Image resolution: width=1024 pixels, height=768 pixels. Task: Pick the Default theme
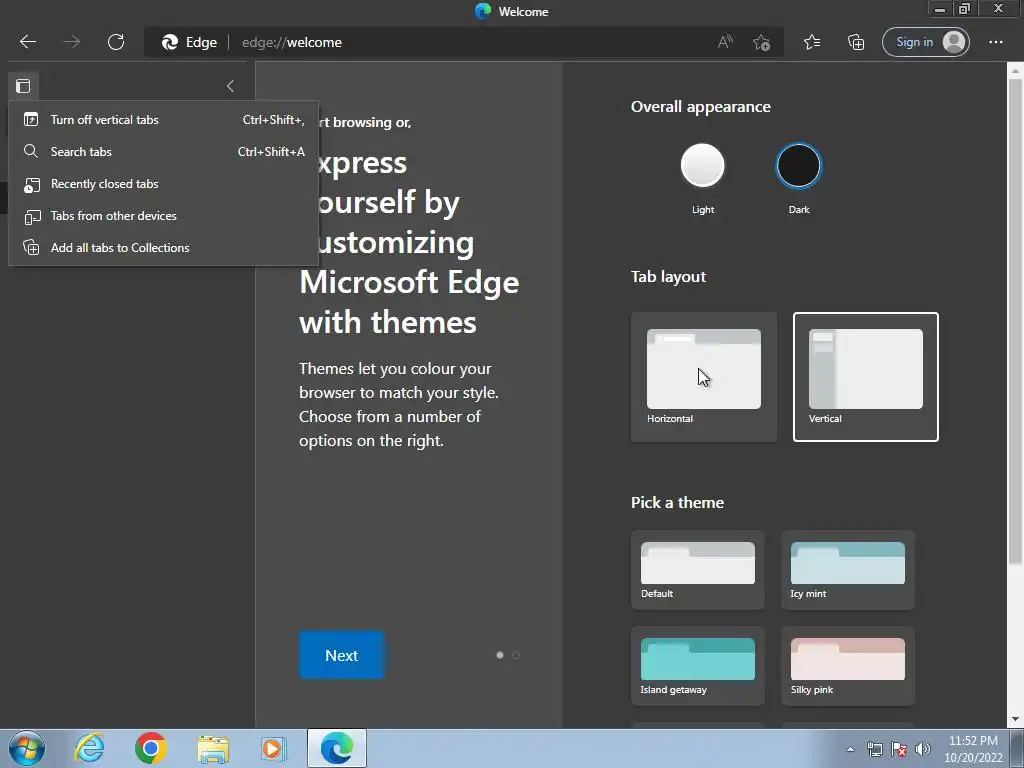pyautogui.click(x=697, y=570)
